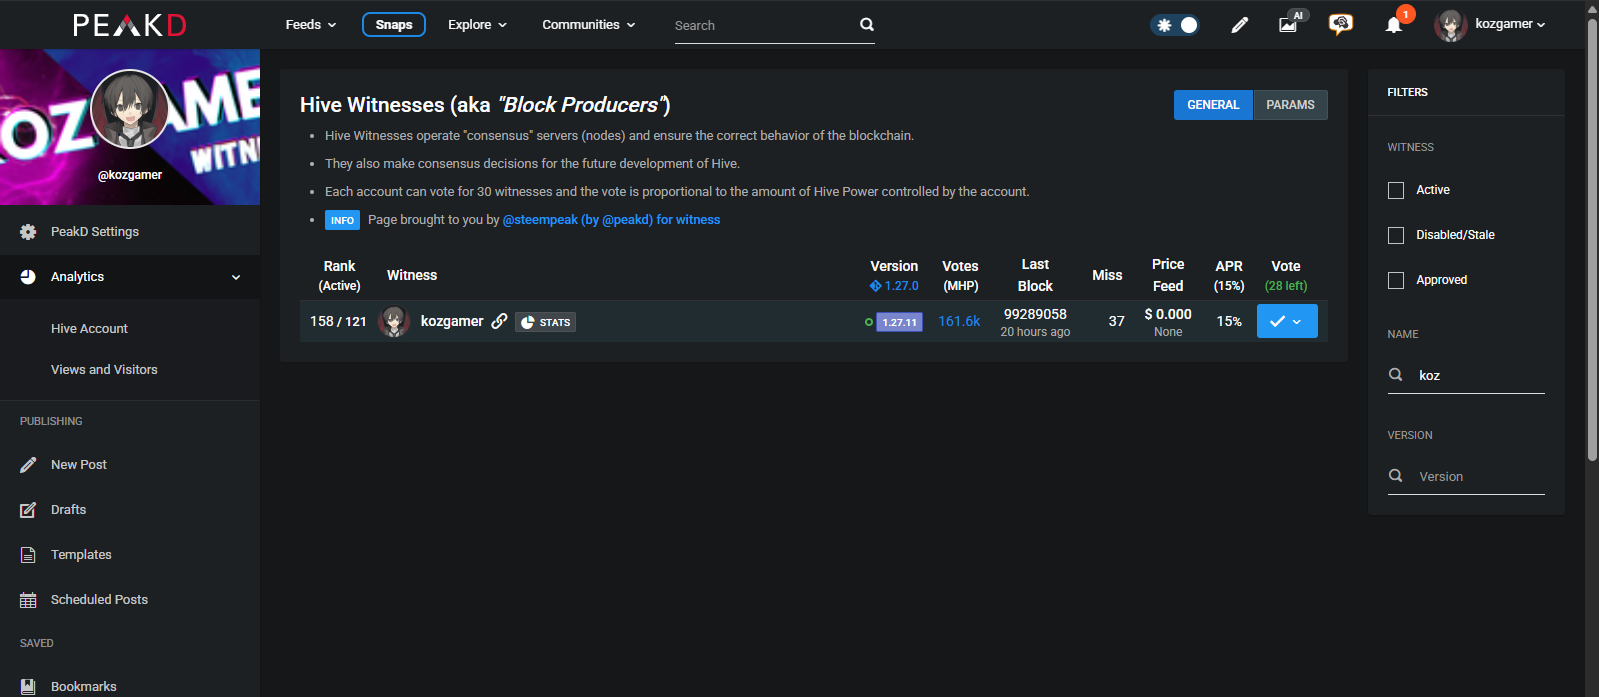This screenshot has height=697, width=1599.
Task: Open the chat messages icon
Action: [1341, 24]
